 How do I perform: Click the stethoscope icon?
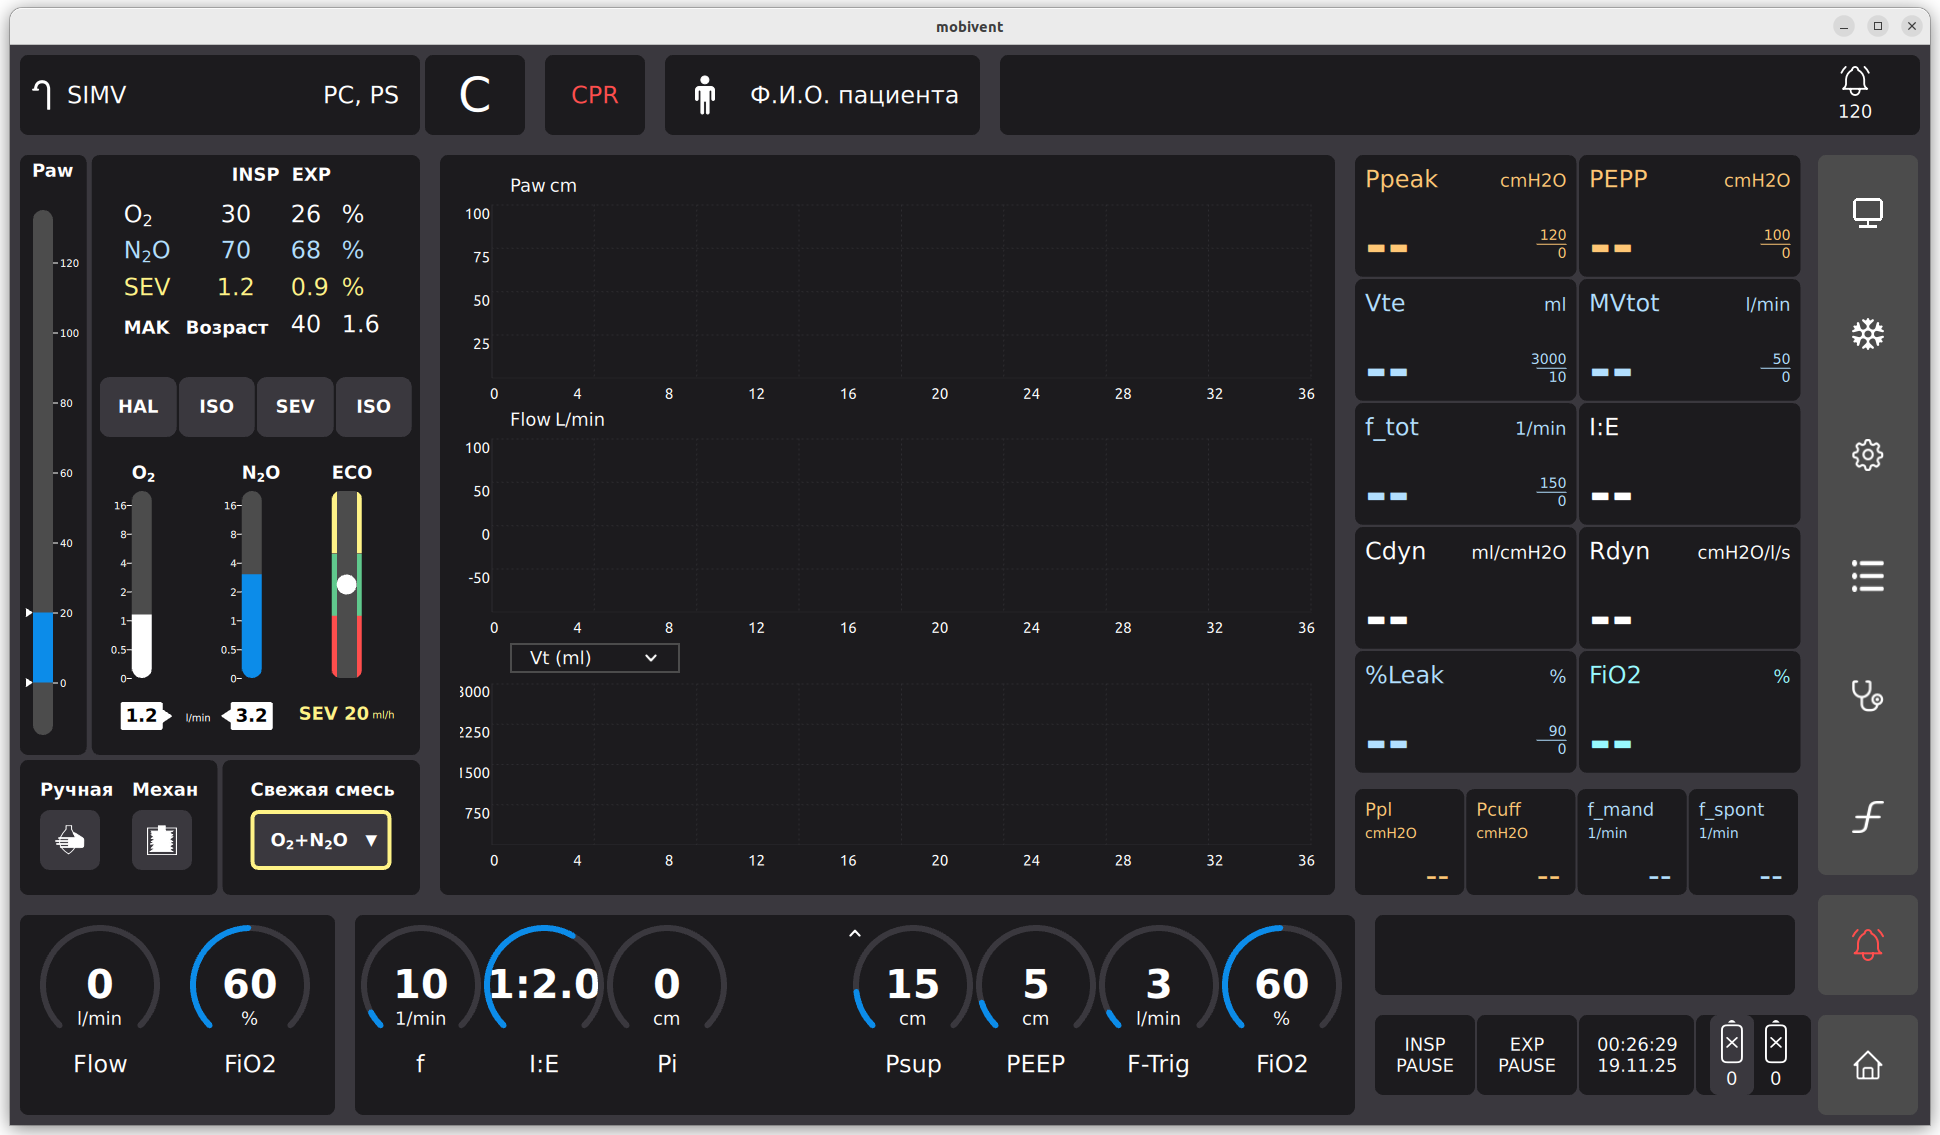(x=1867, y=696)
